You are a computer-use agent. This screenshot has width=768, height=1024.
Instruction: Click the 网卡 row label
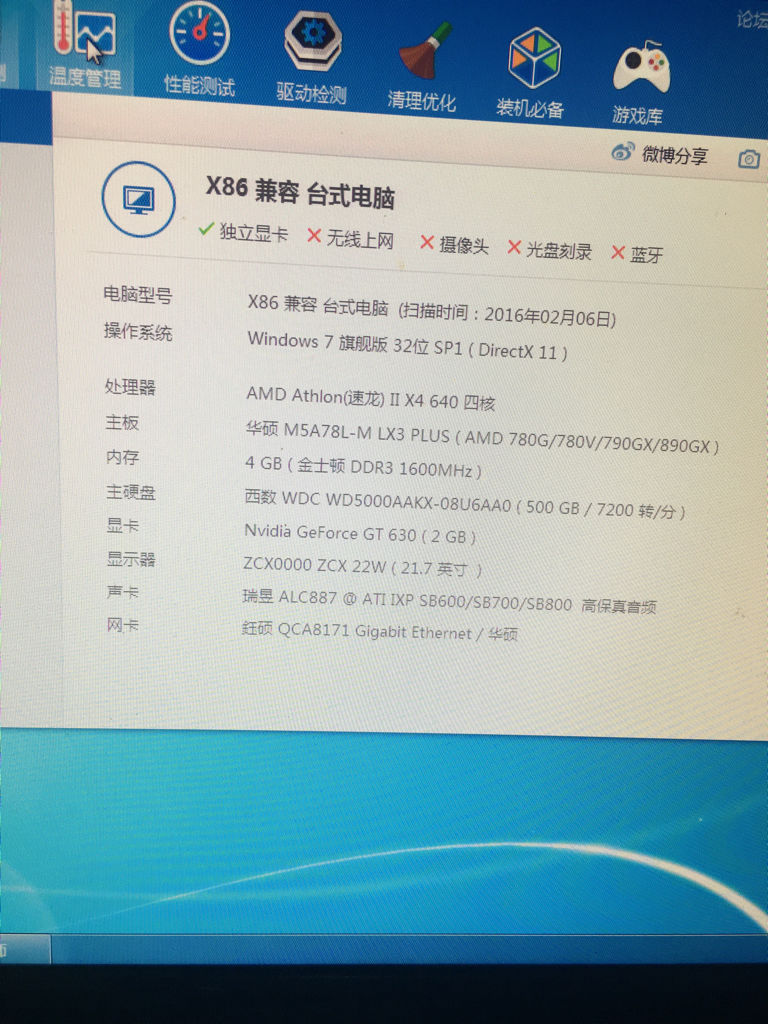tap(123, 626)
